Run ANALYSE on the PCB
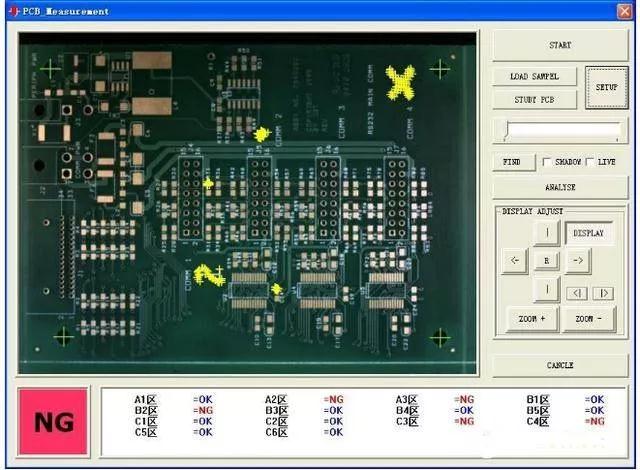 (560, 187)
